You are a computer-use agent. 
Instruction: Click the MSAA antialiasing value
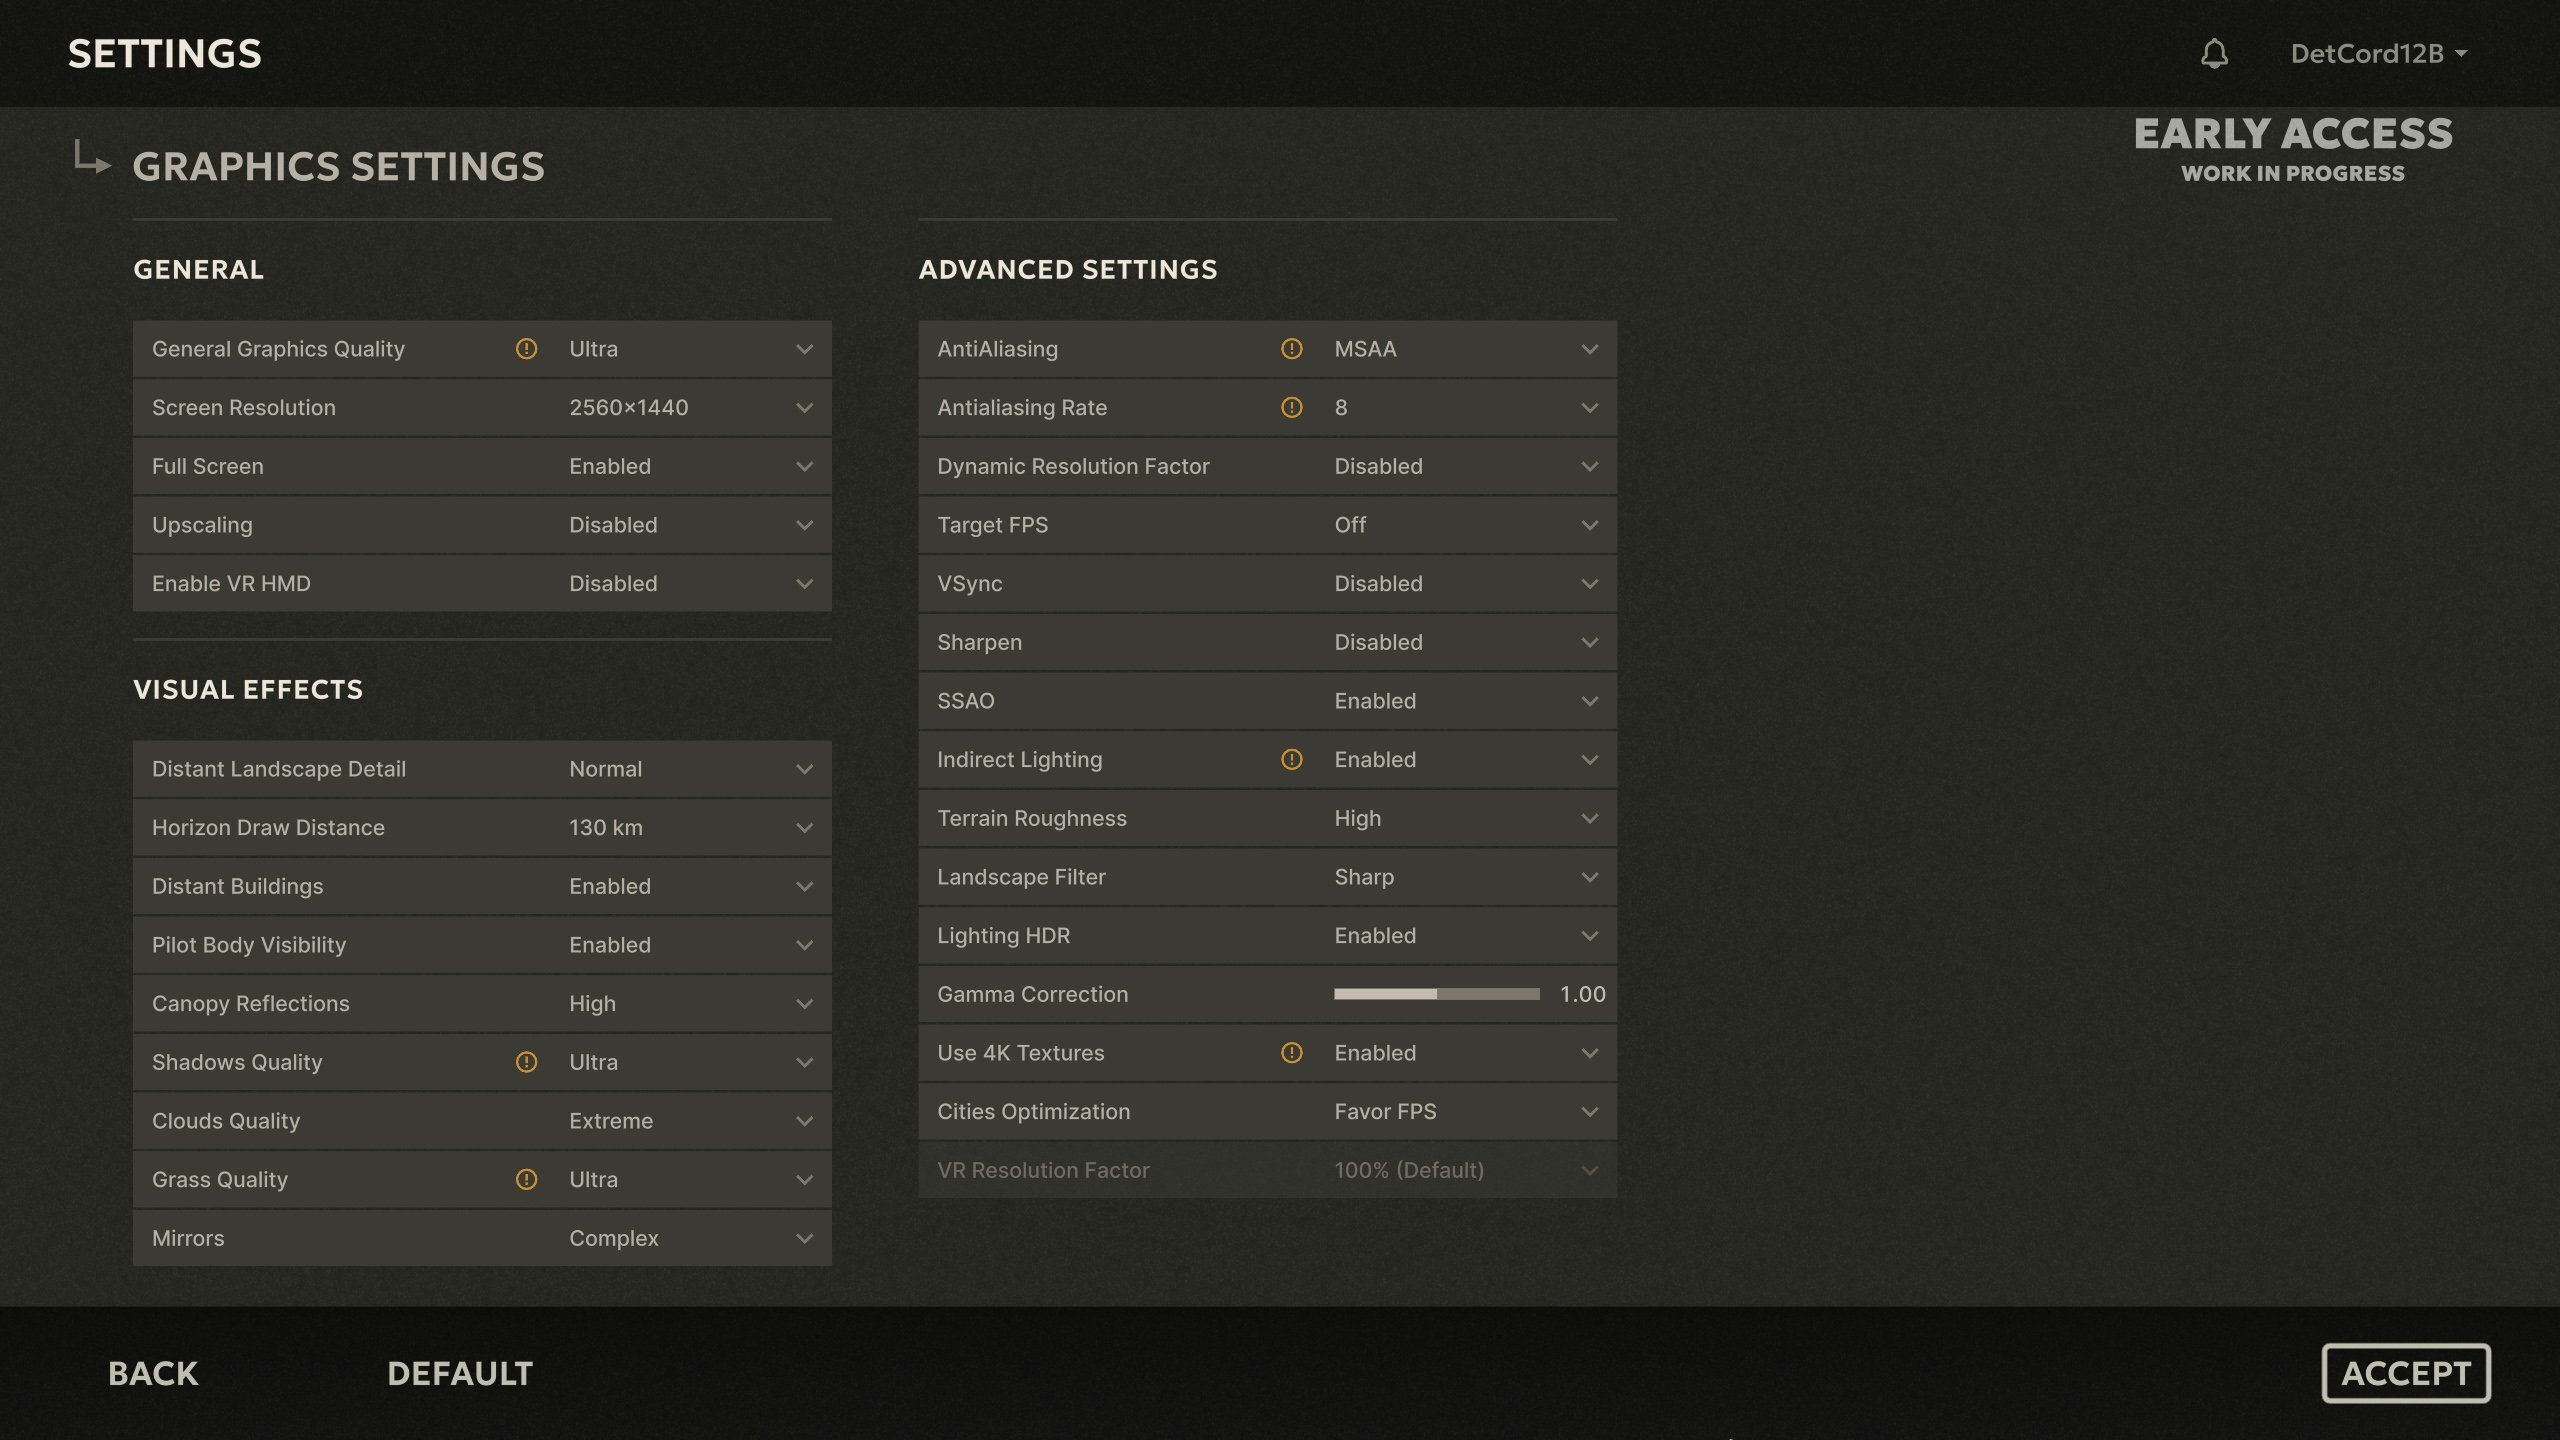(1365, 349)
